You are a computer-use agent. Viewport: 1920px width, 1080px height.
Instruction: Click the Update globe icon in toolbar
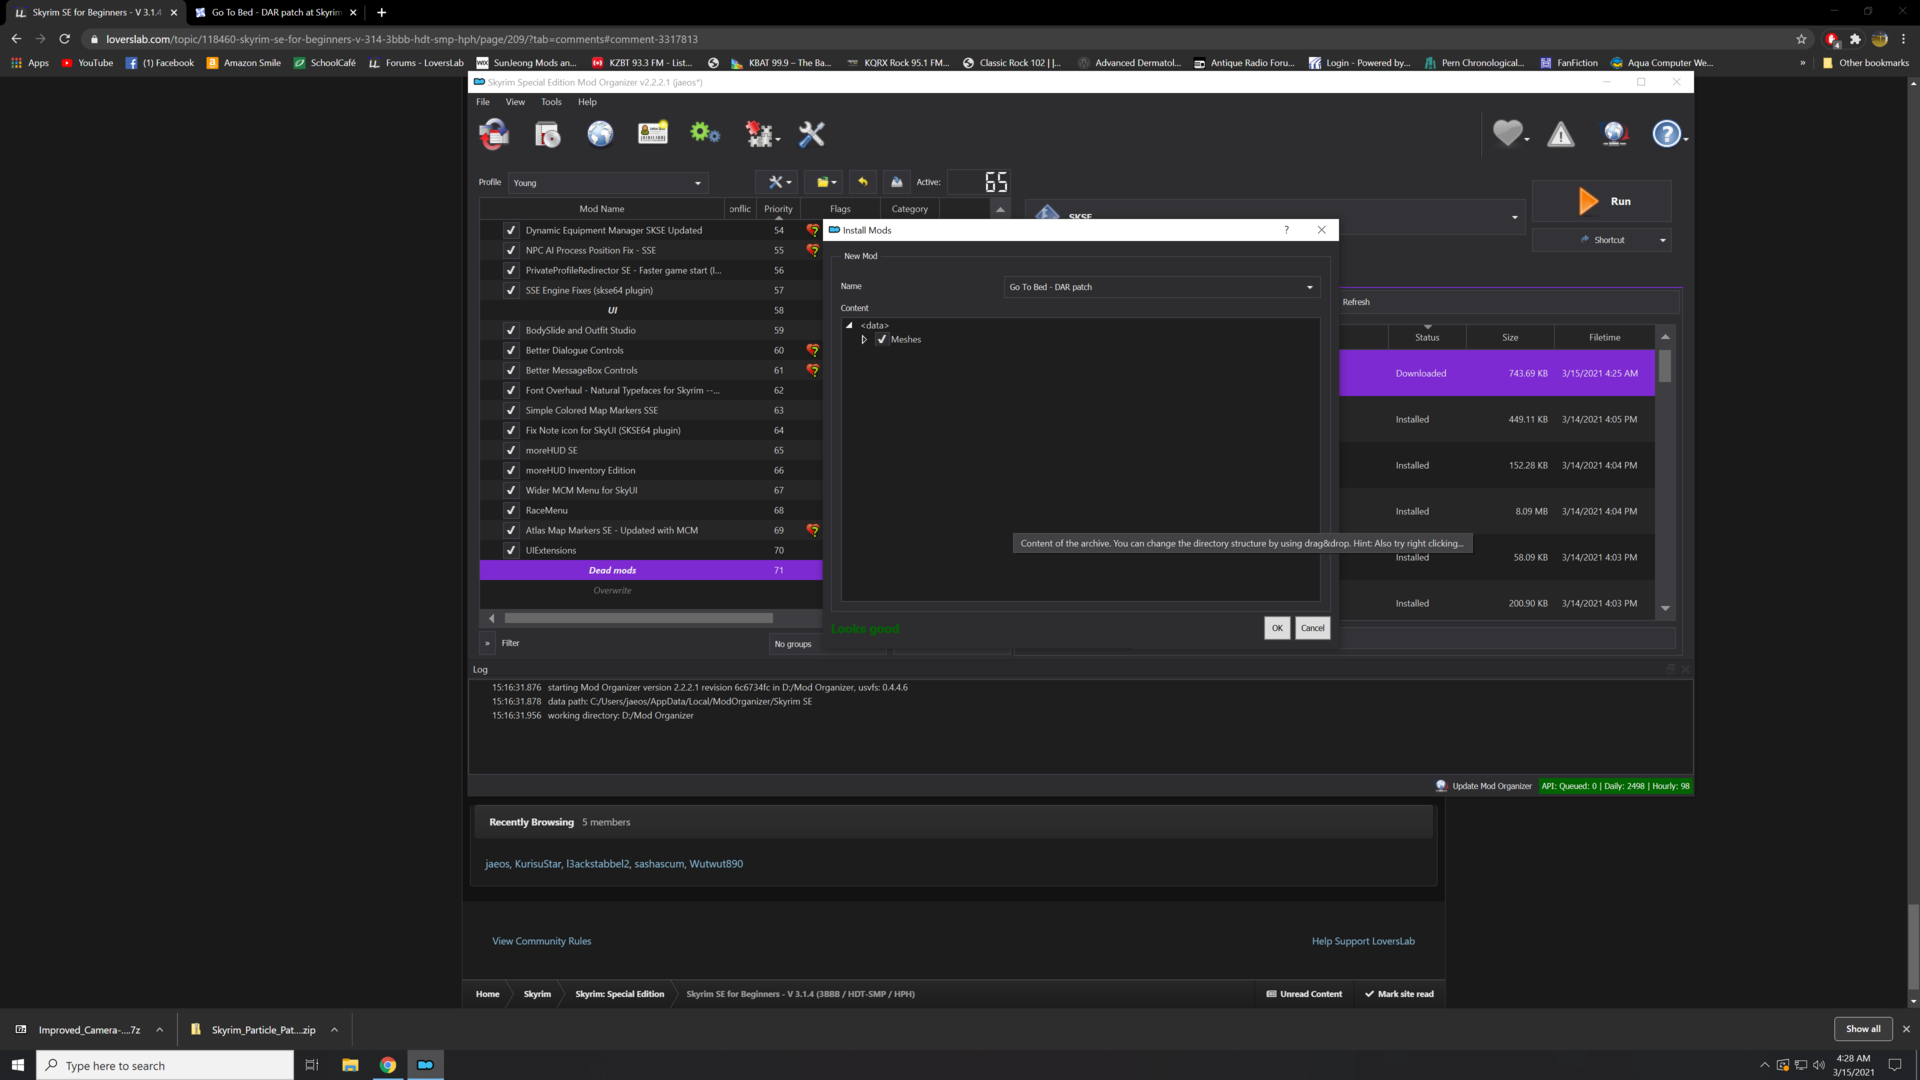tap(1614, 134)
